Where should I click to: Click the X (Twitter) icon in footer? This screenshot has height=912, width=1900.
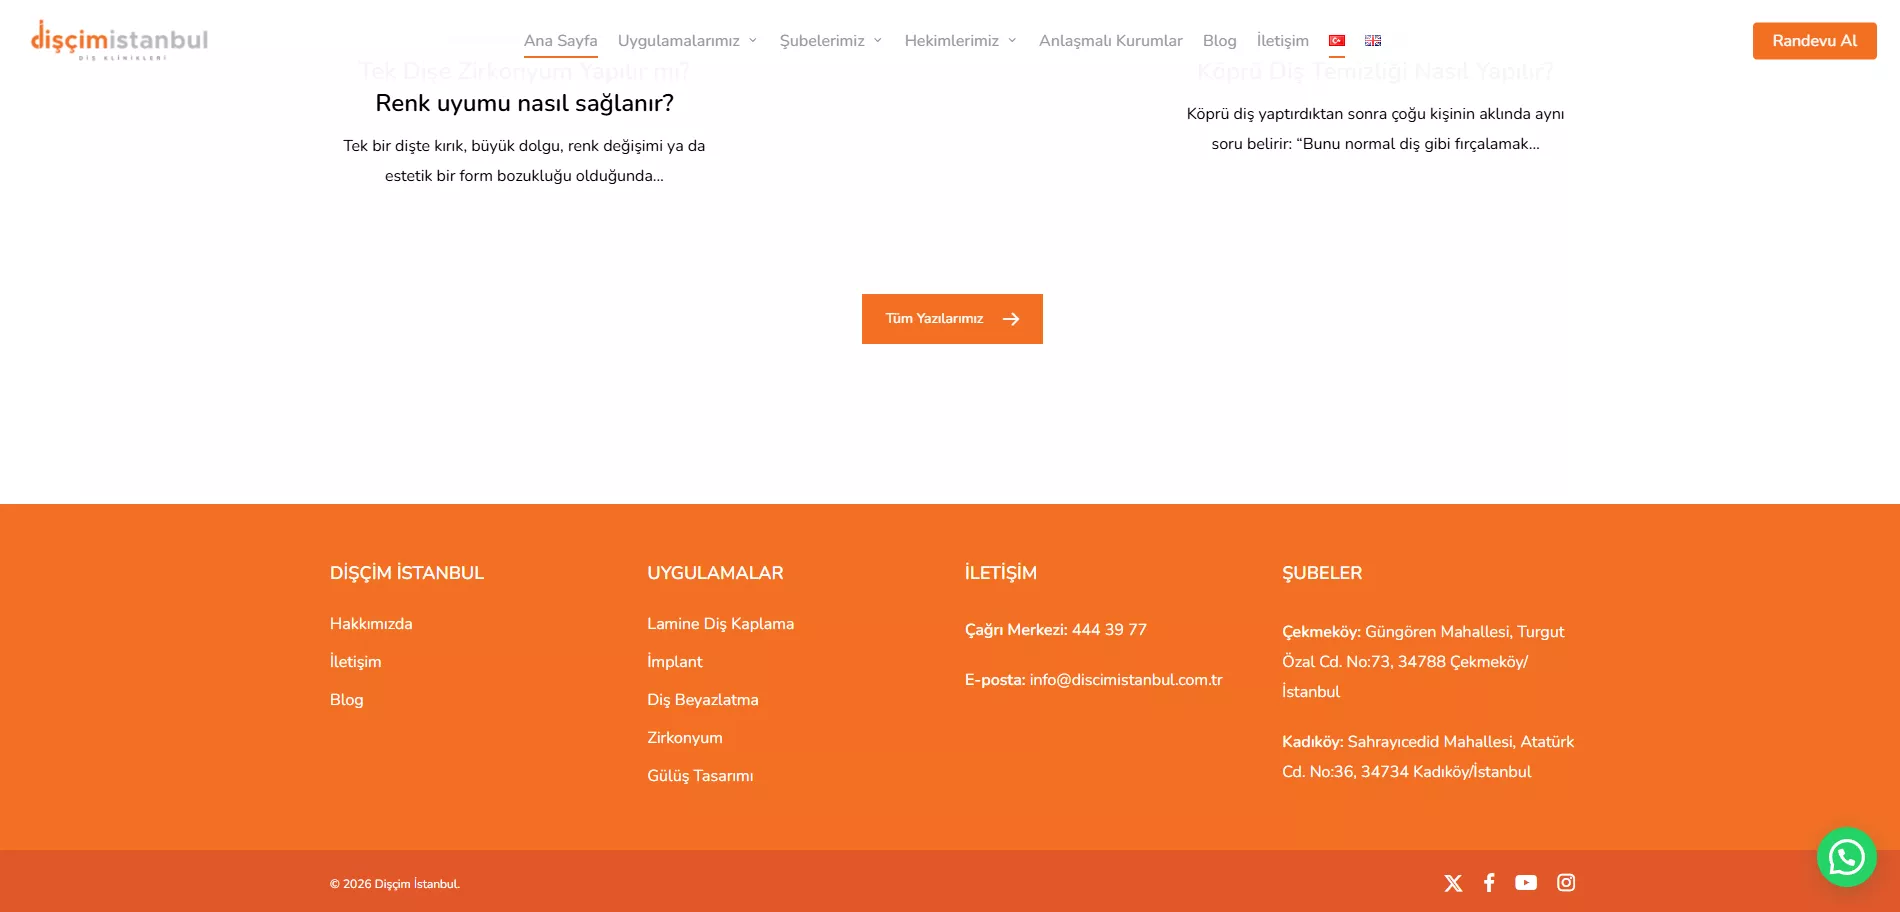point(1453,883)
